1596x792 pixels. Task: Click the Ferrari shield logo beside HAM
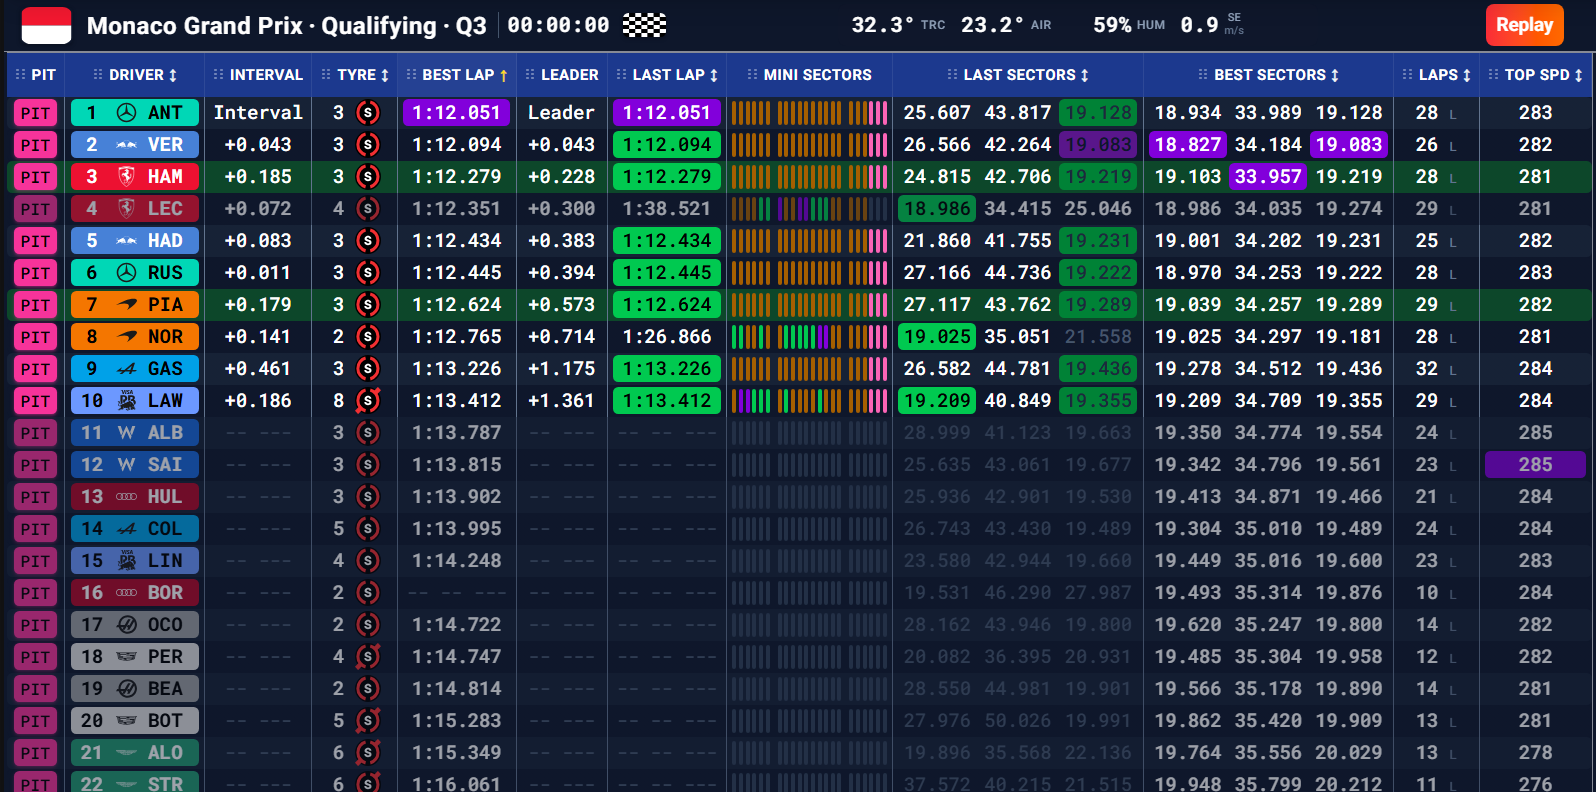tap(127, 177)
